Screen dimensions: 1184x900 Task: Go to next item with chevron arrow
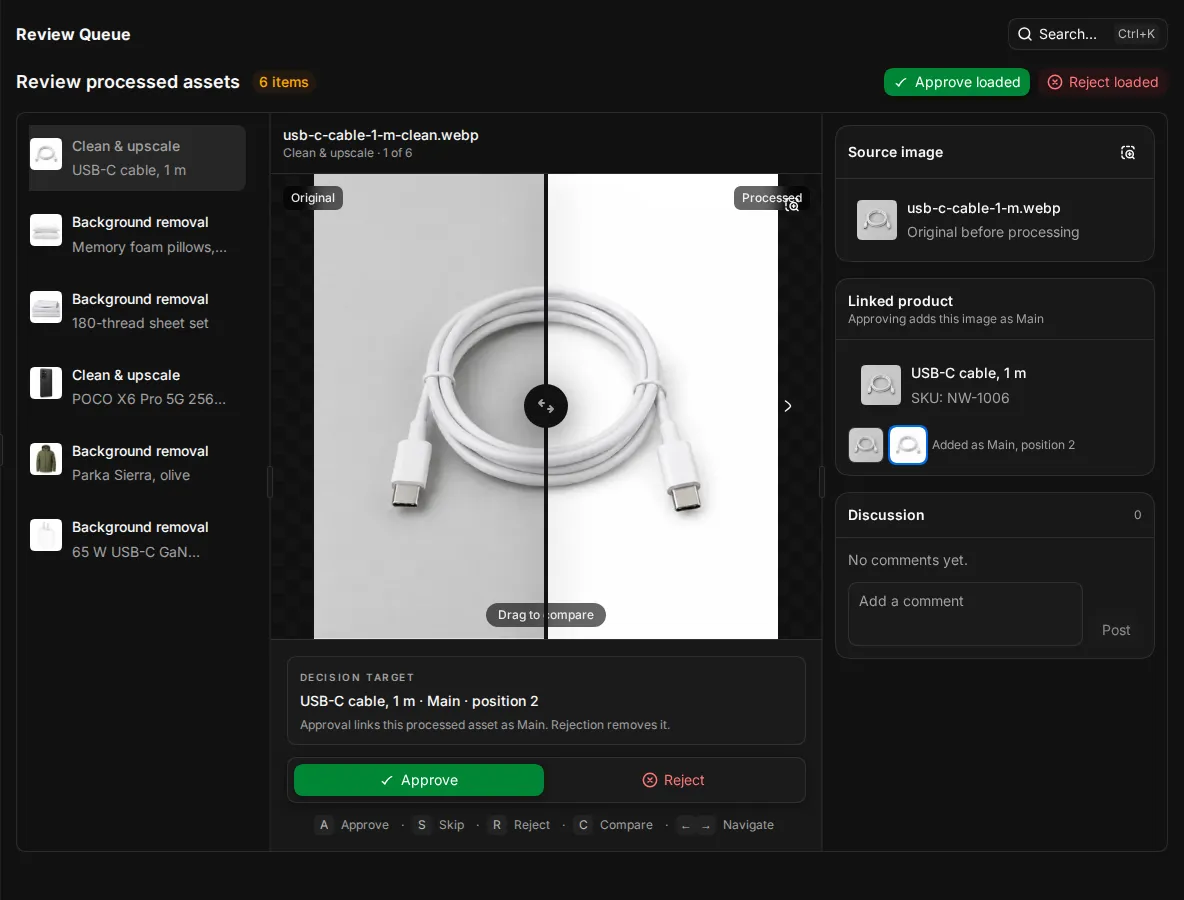(x=788, y=406)
